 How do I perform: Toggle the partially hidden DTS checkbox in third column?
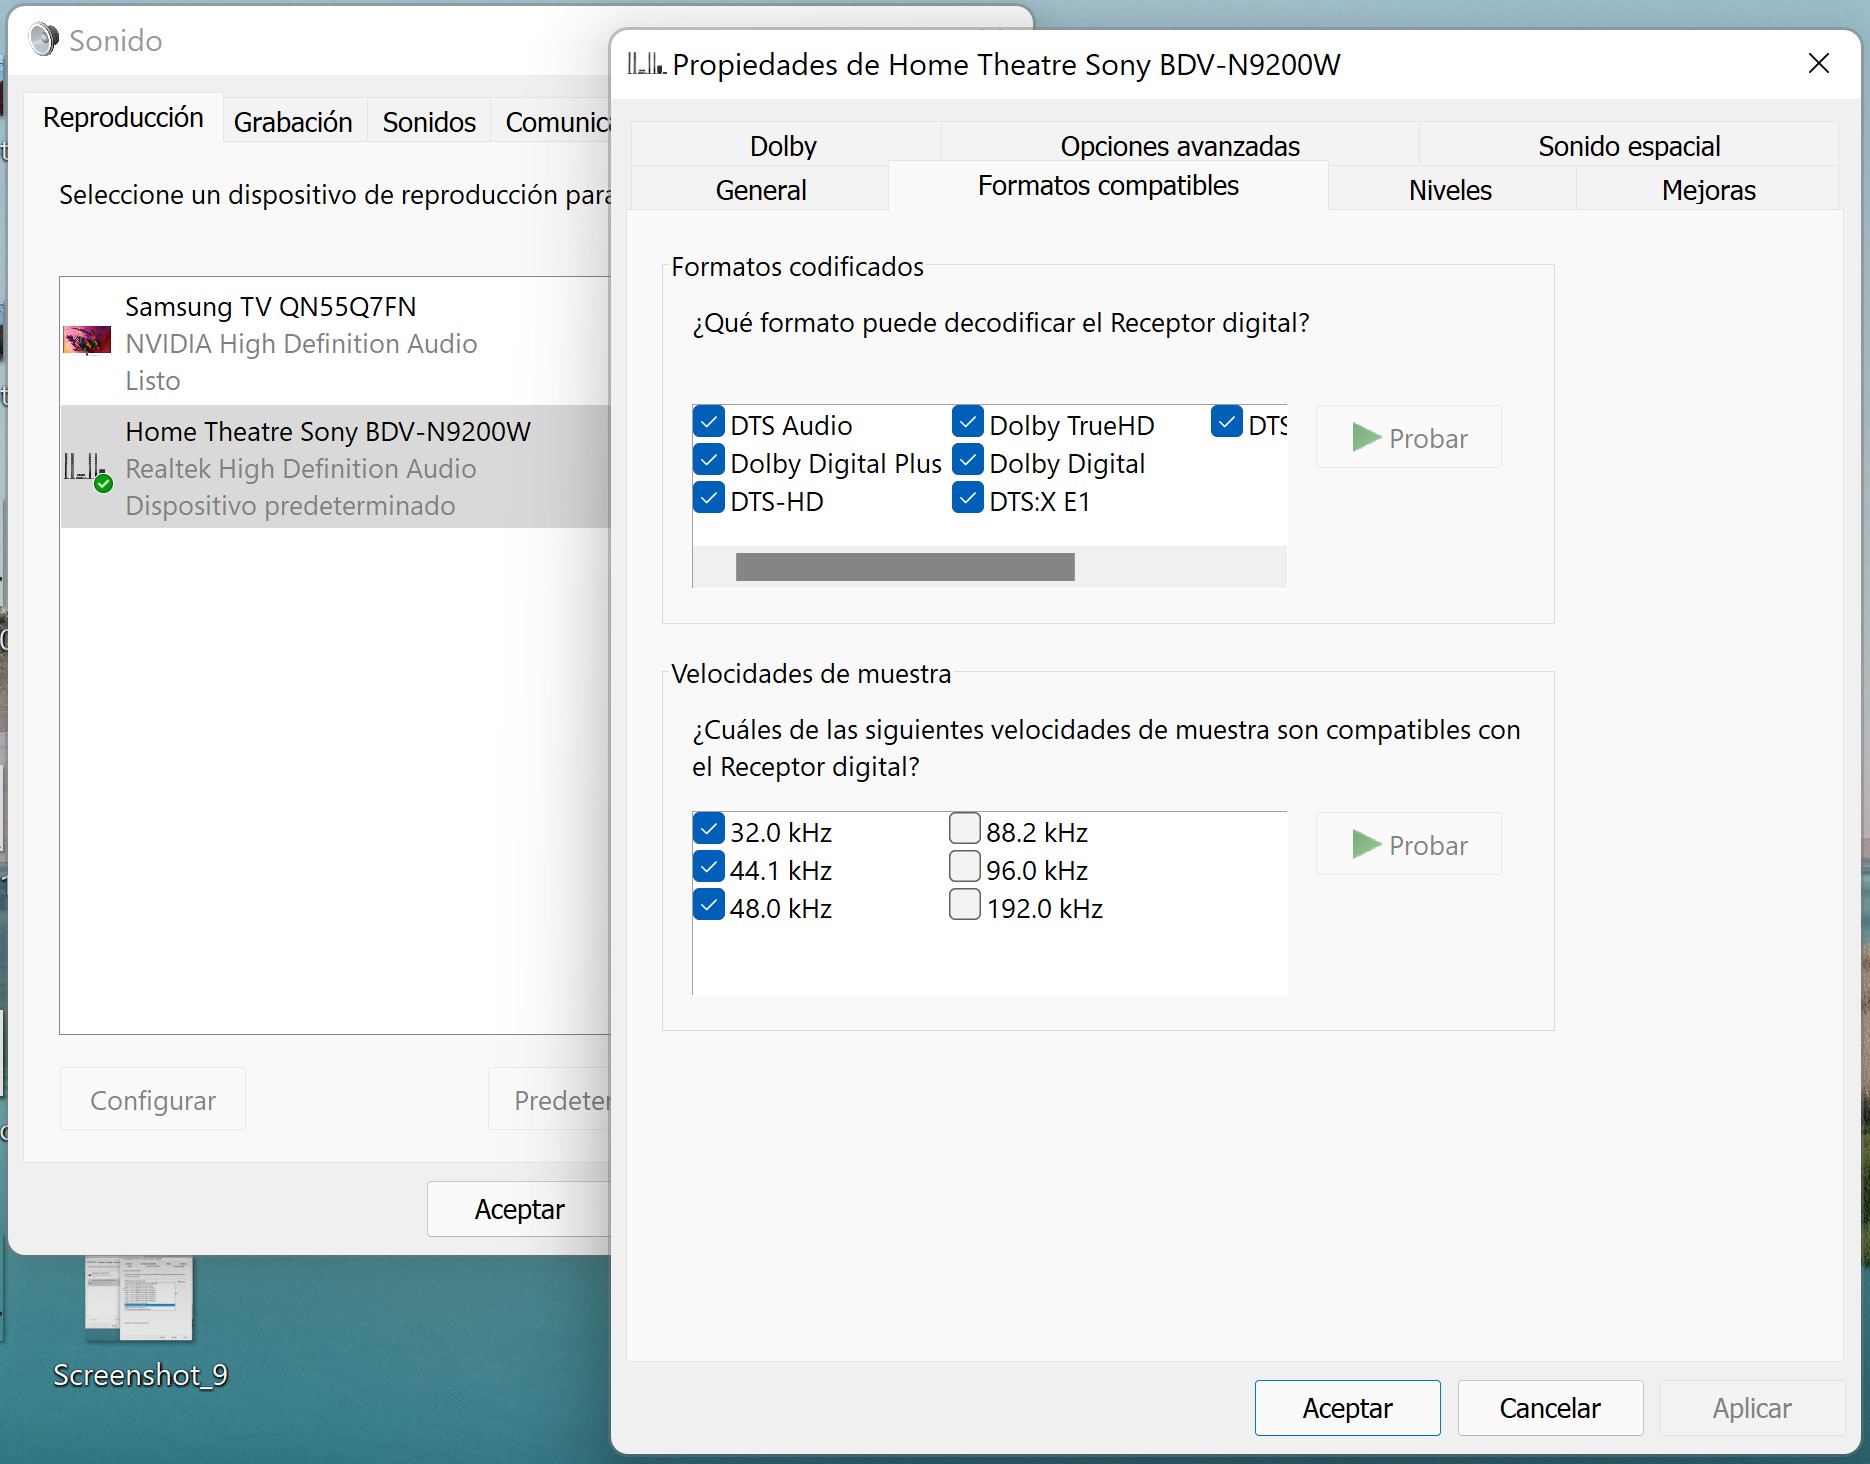pyautogui.click(x=1227, y=422)
